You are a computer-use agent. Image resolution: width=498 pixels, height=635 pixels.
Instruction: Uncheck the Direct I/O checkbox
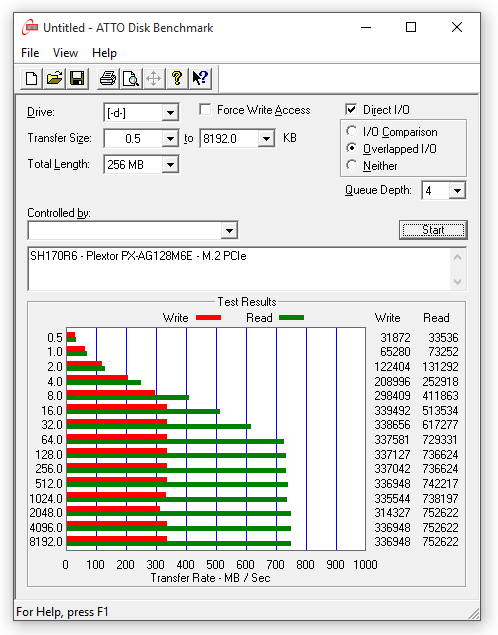(x=351, y=110)
